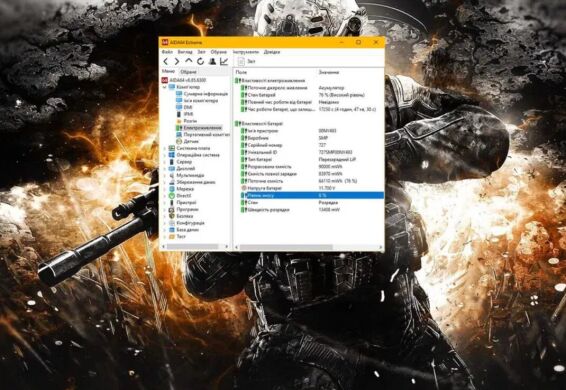Switch to the Обране panel tab
566x390 pixels.
pos(188,72)
